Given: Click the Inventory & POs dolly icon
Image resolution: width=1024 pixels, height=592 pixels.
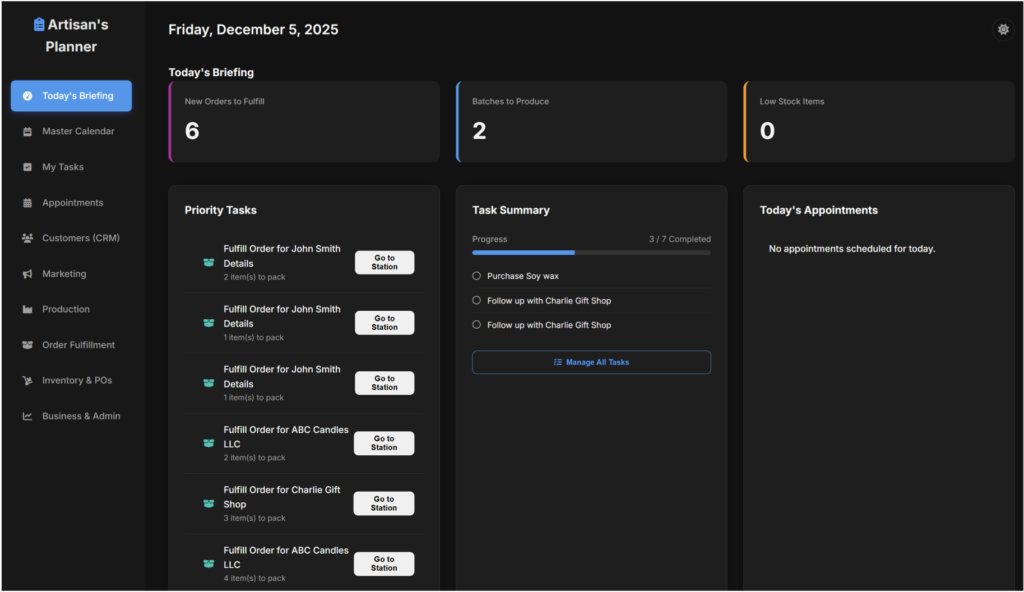Looking at the screenshot, I should (28, 381).
